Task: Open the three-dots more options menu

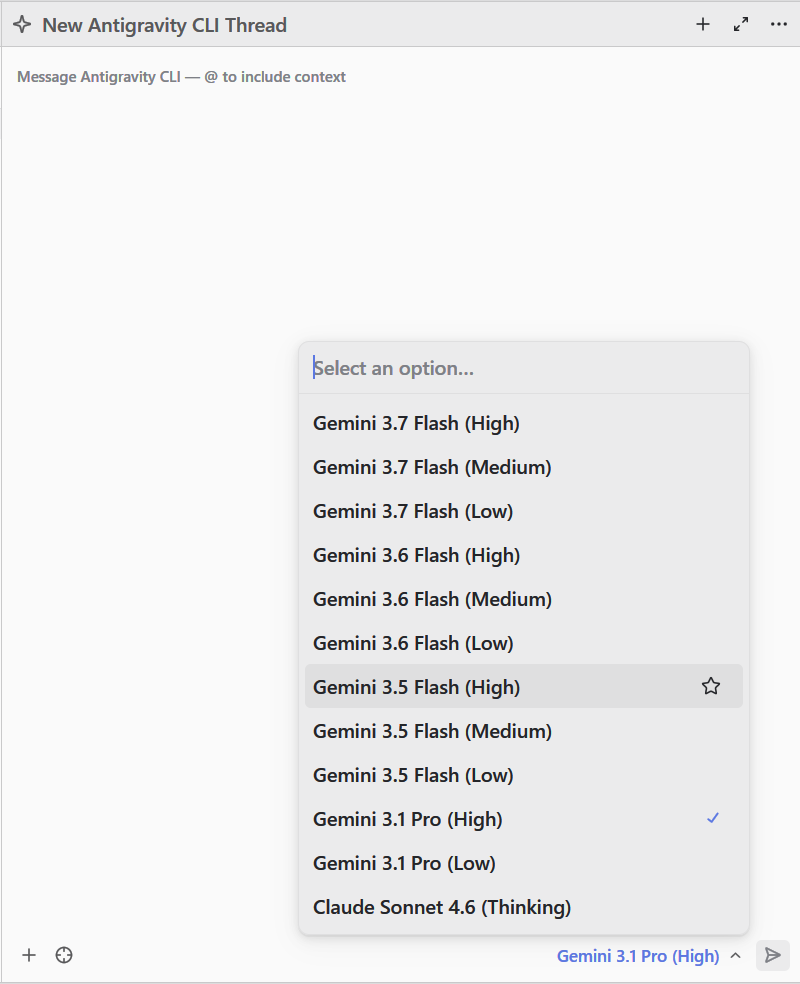Action: pyautogui.click(x=779, y=24)
